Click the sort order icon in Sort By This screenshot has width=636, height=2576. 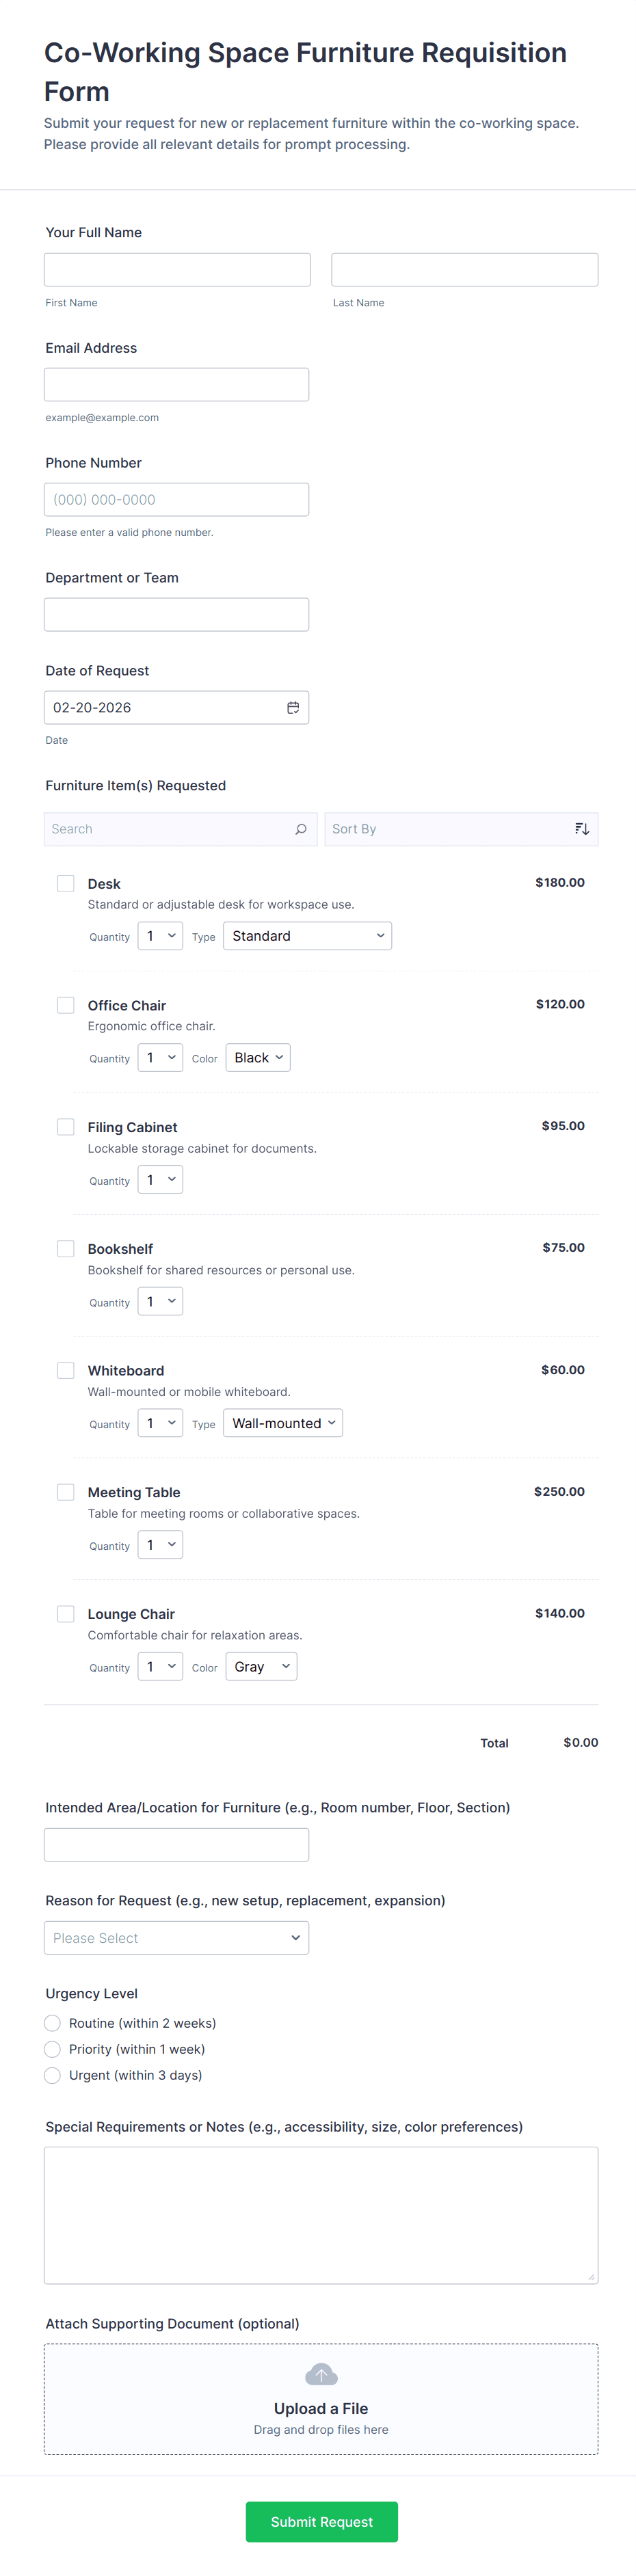(x=582, y=829)
